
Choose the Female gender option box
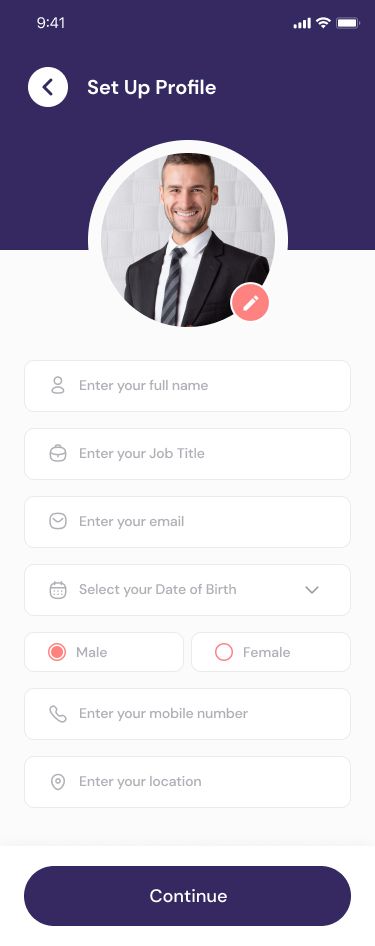point(271,652)
